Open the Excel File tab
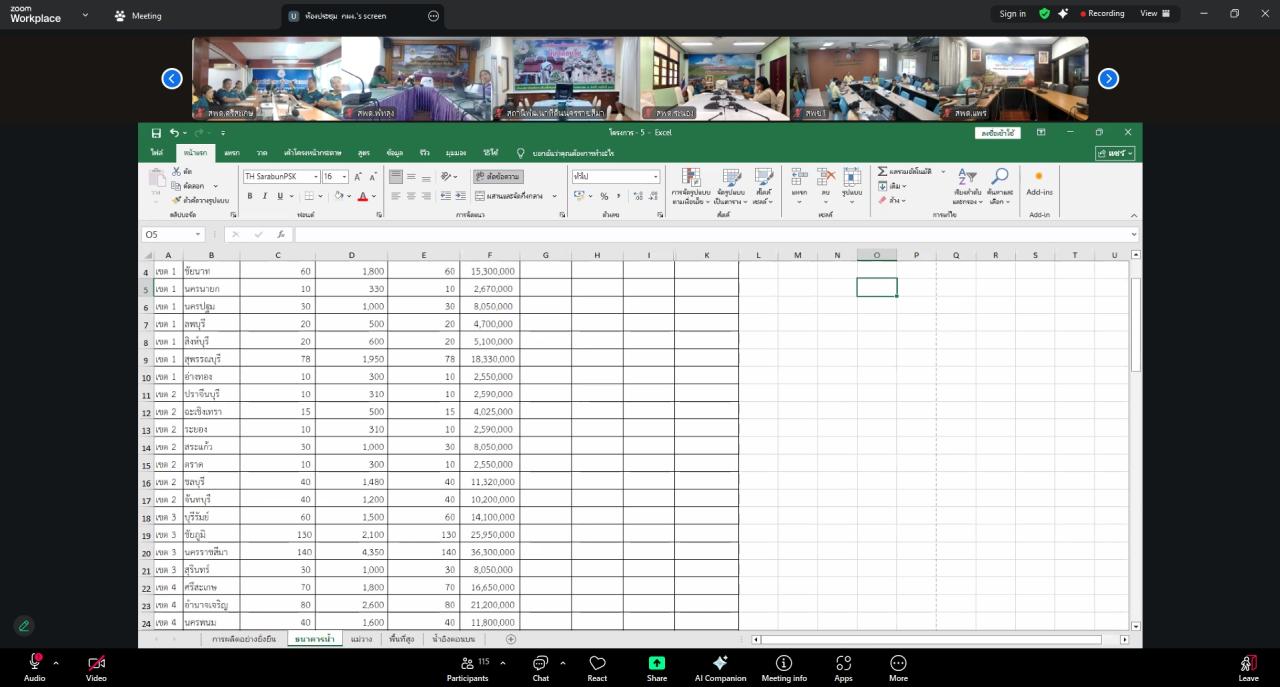This screenshot has width=1280, height=687. pos(157,153)
